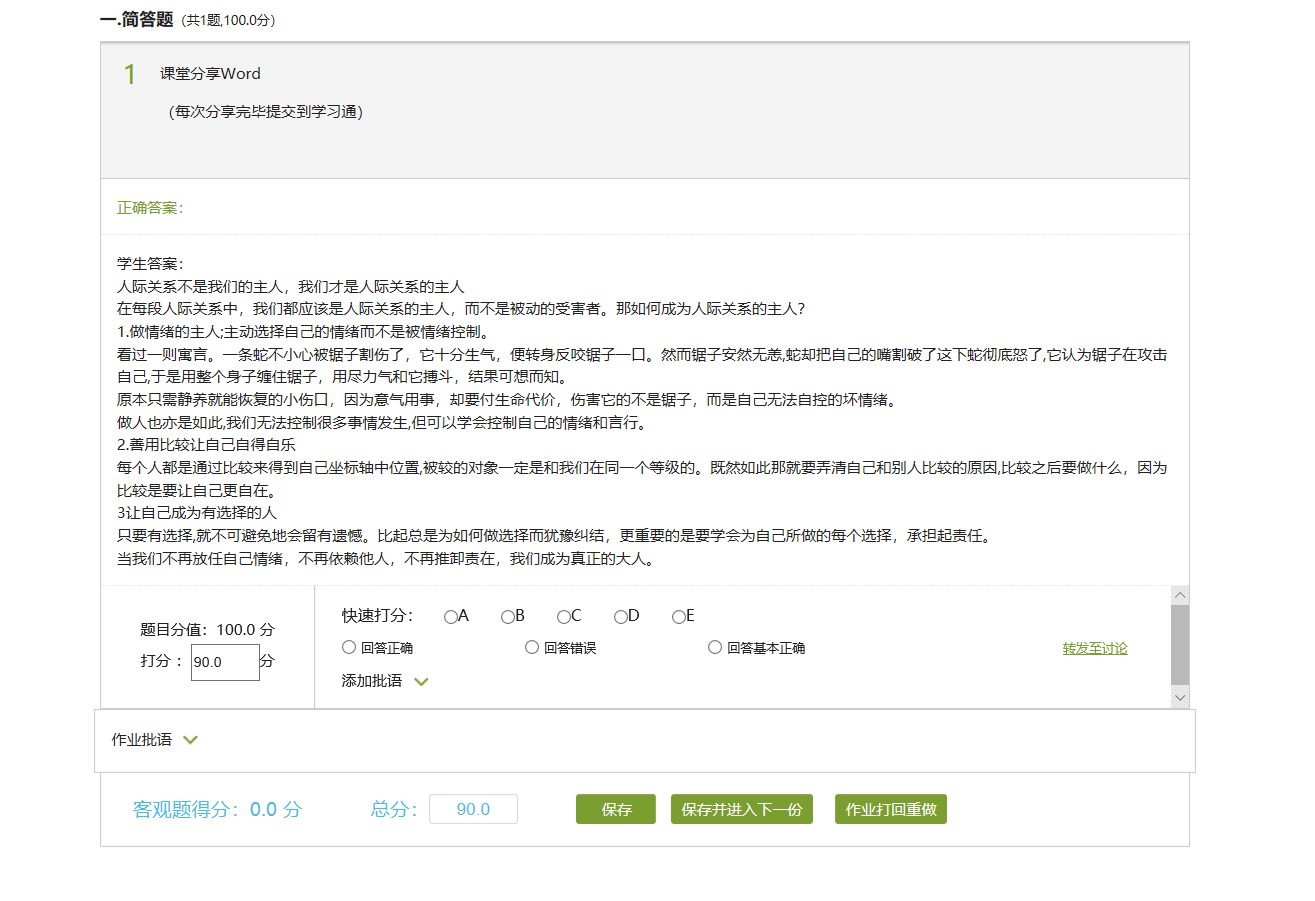Screen dimensions: 1315x901
Task: Focus the 总分 total score field
Action: [473, 809]
